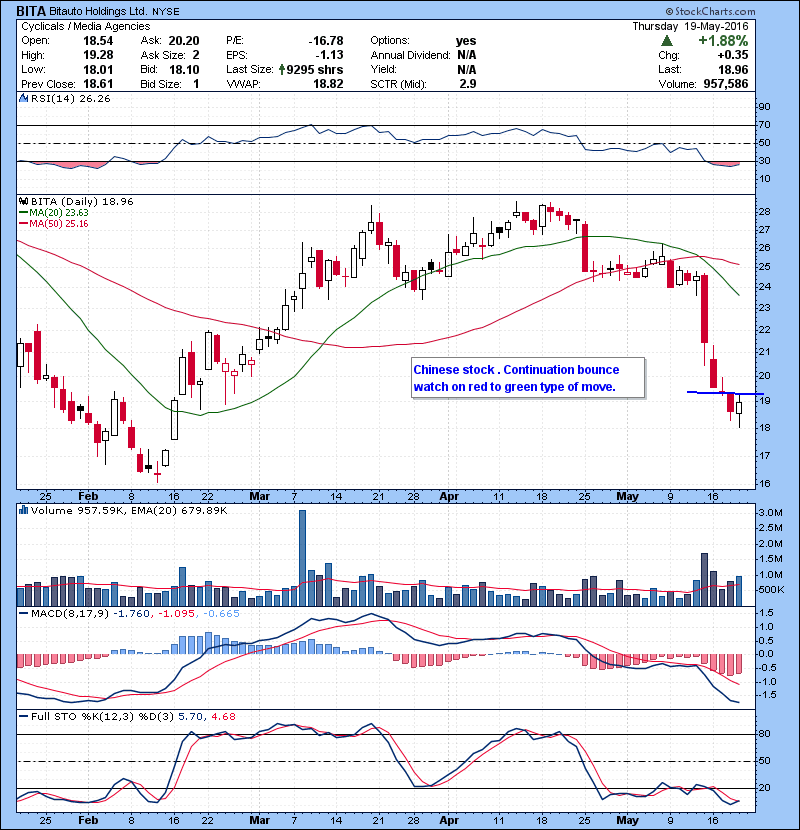Click the green up-triangle beside +1.88%
This screenshot has height=830, width=800.
click(667, 41)
